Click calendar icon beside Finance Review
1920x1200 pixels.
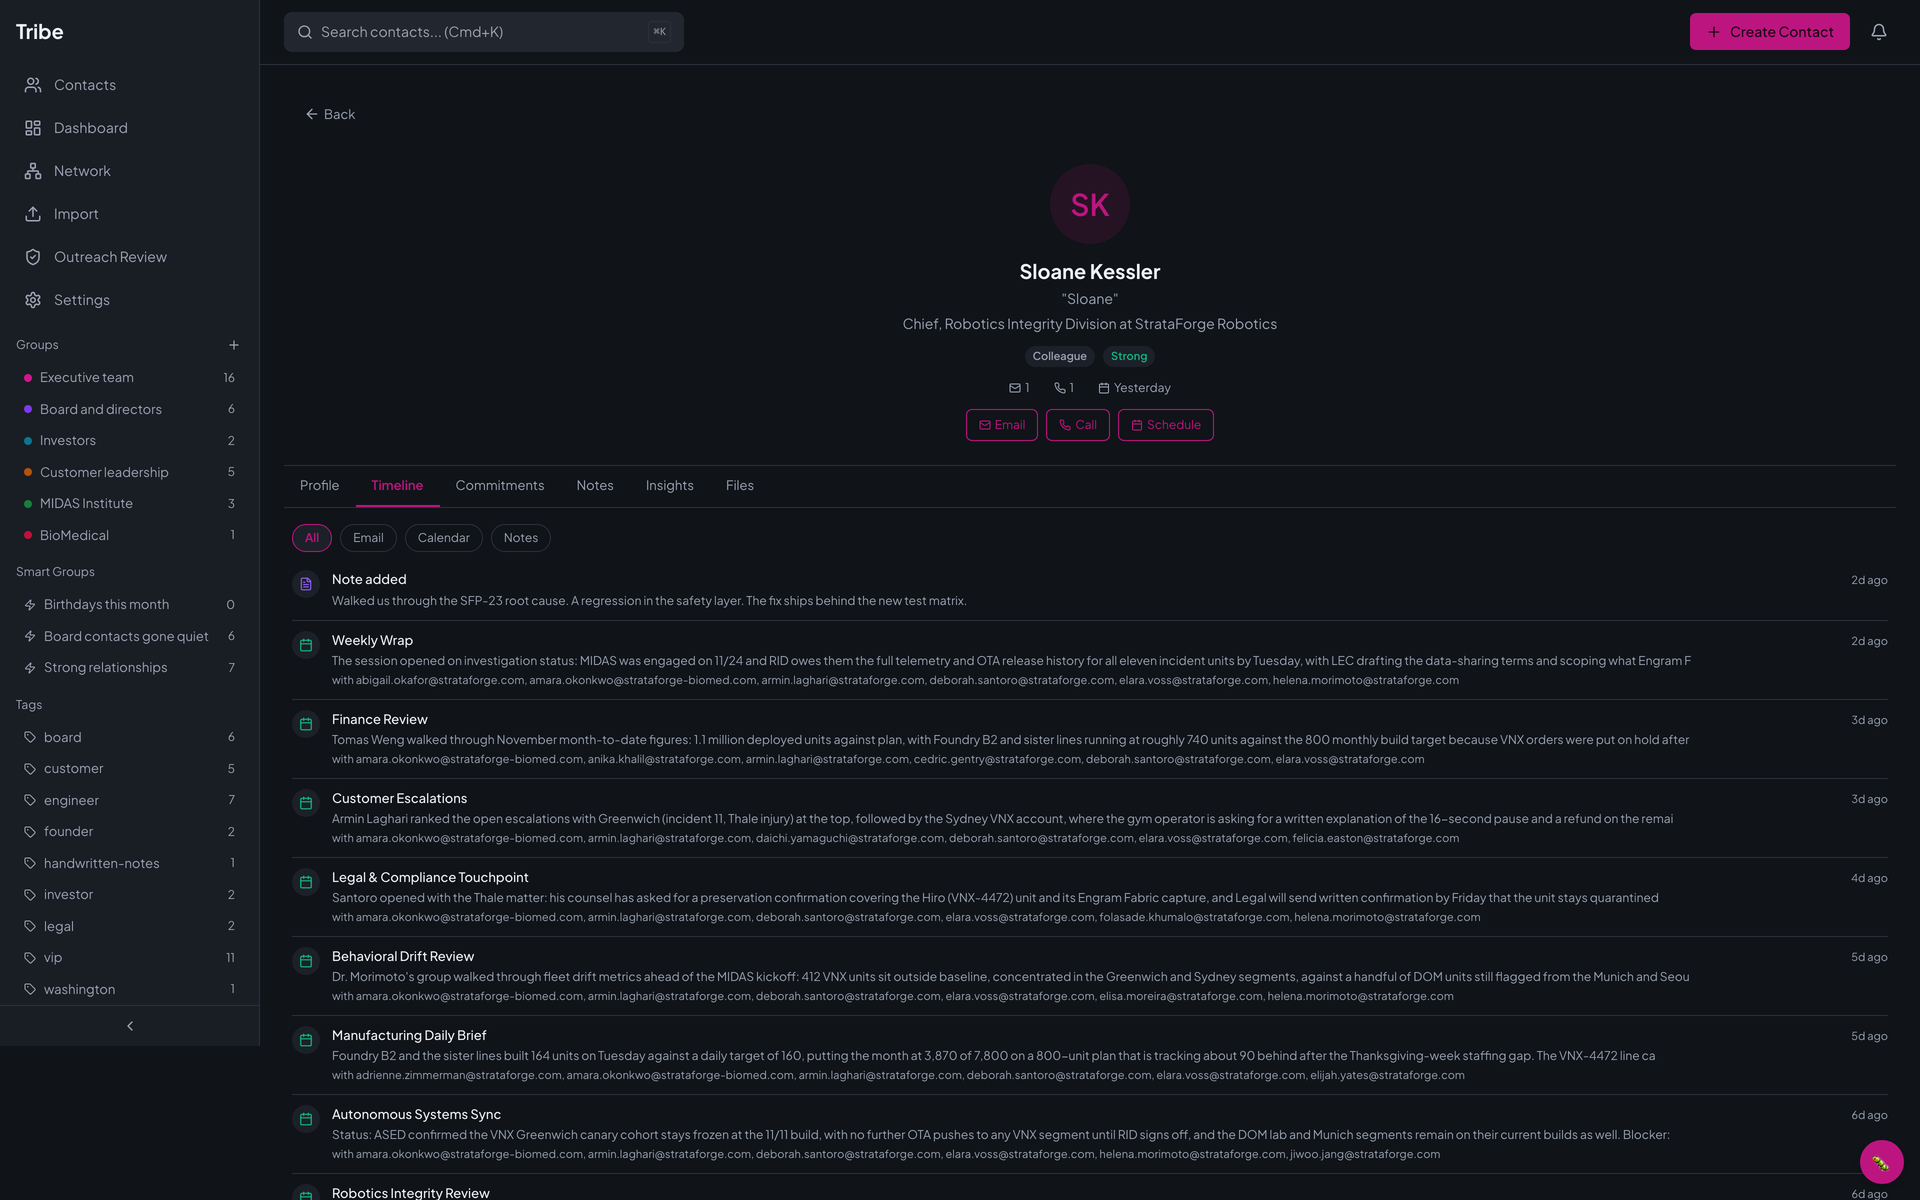(306, 724)
